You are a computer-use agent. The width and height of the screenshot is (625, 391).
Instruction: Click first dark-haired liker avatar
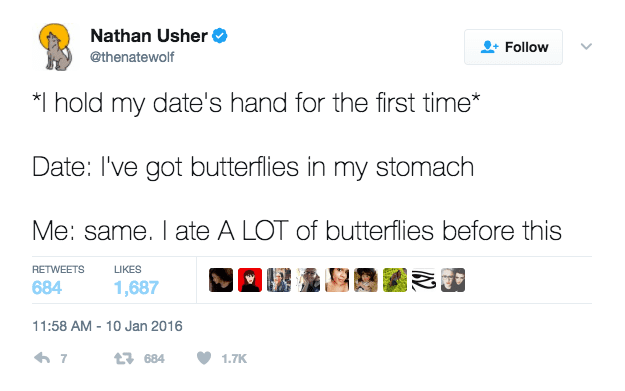click(221, 280)
